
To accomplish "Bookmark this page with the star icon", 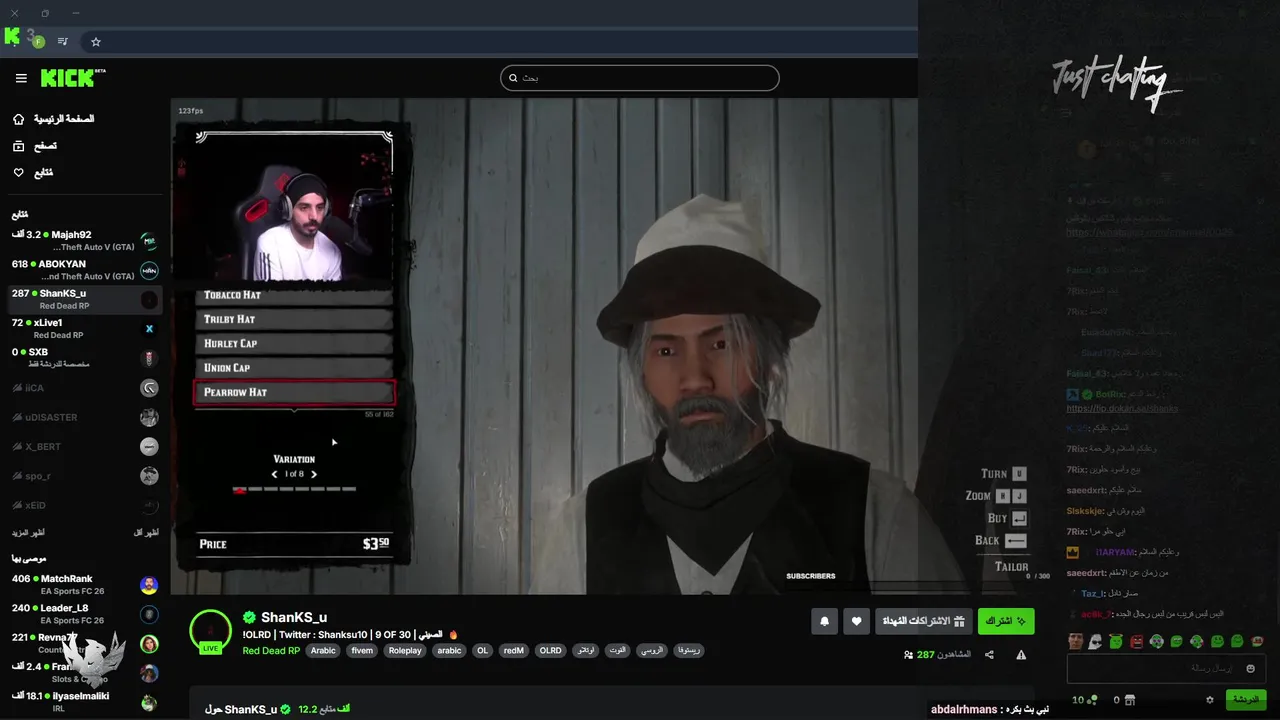I will click(96, 42).
